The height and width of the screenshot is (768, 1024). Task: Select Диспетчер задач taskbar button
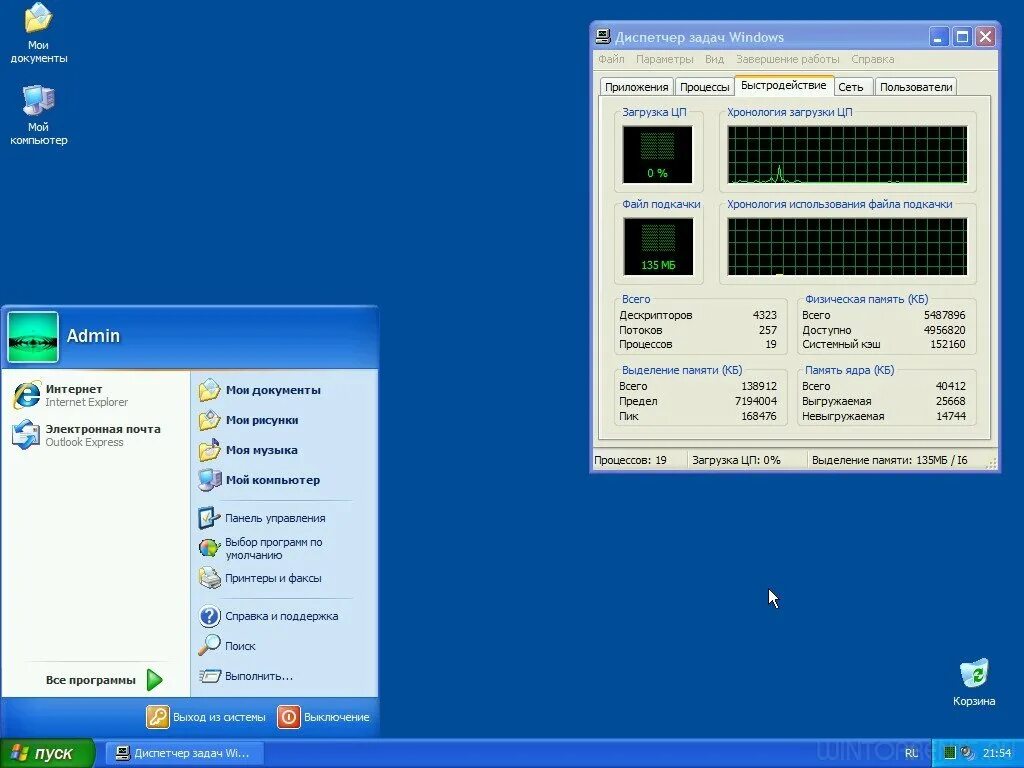click(184, 753)
